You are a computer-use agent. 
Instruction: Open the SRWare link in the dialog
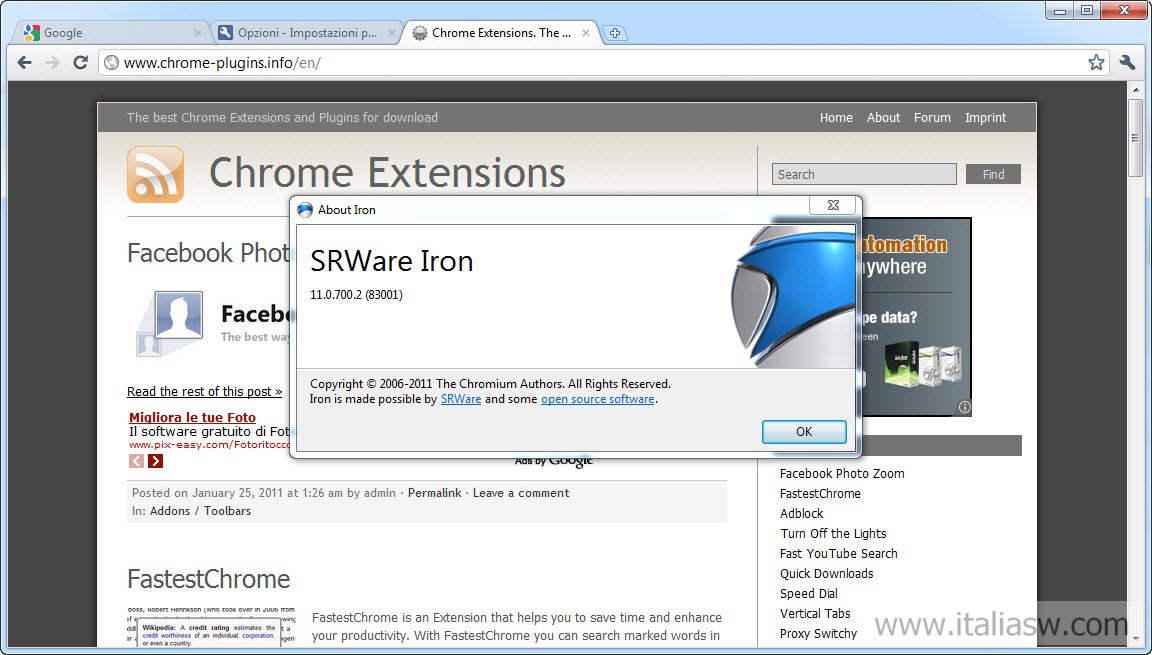(x=461, y=399)
